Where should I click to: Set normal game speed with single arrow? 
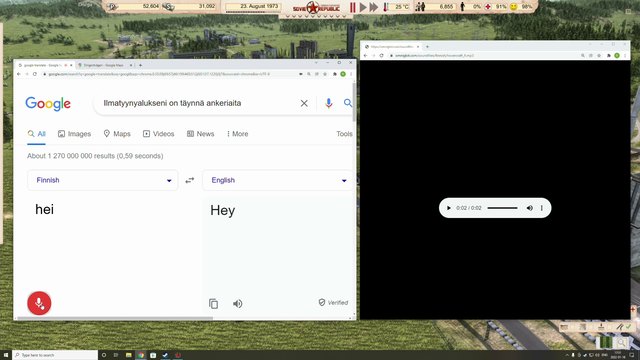tap(363, 7)
